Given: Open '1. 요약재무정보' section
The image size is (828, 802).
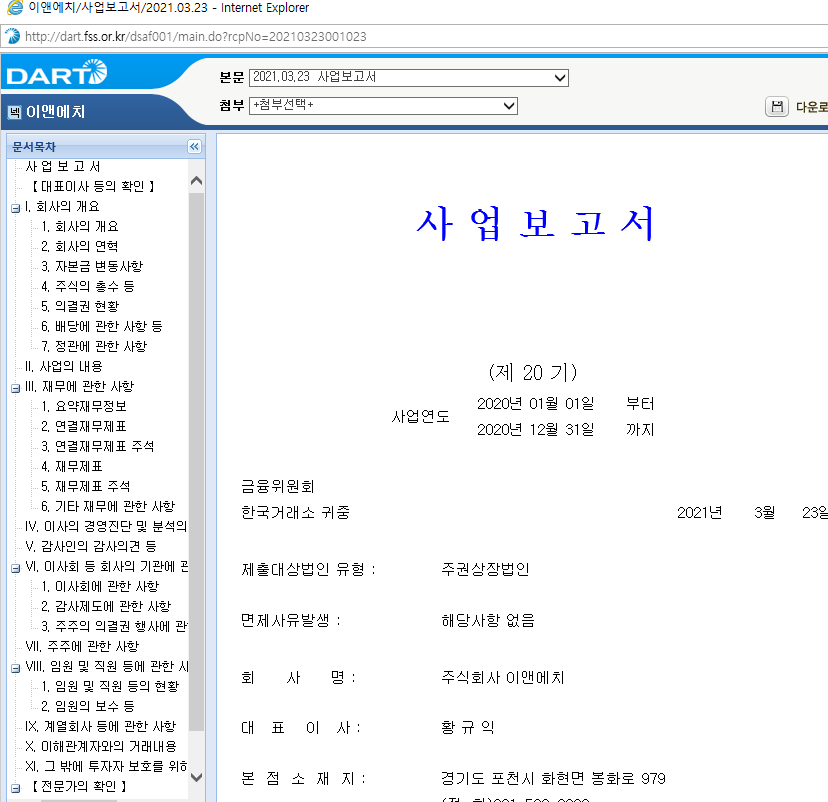Looking at the screenshot, I should point(84,407).
